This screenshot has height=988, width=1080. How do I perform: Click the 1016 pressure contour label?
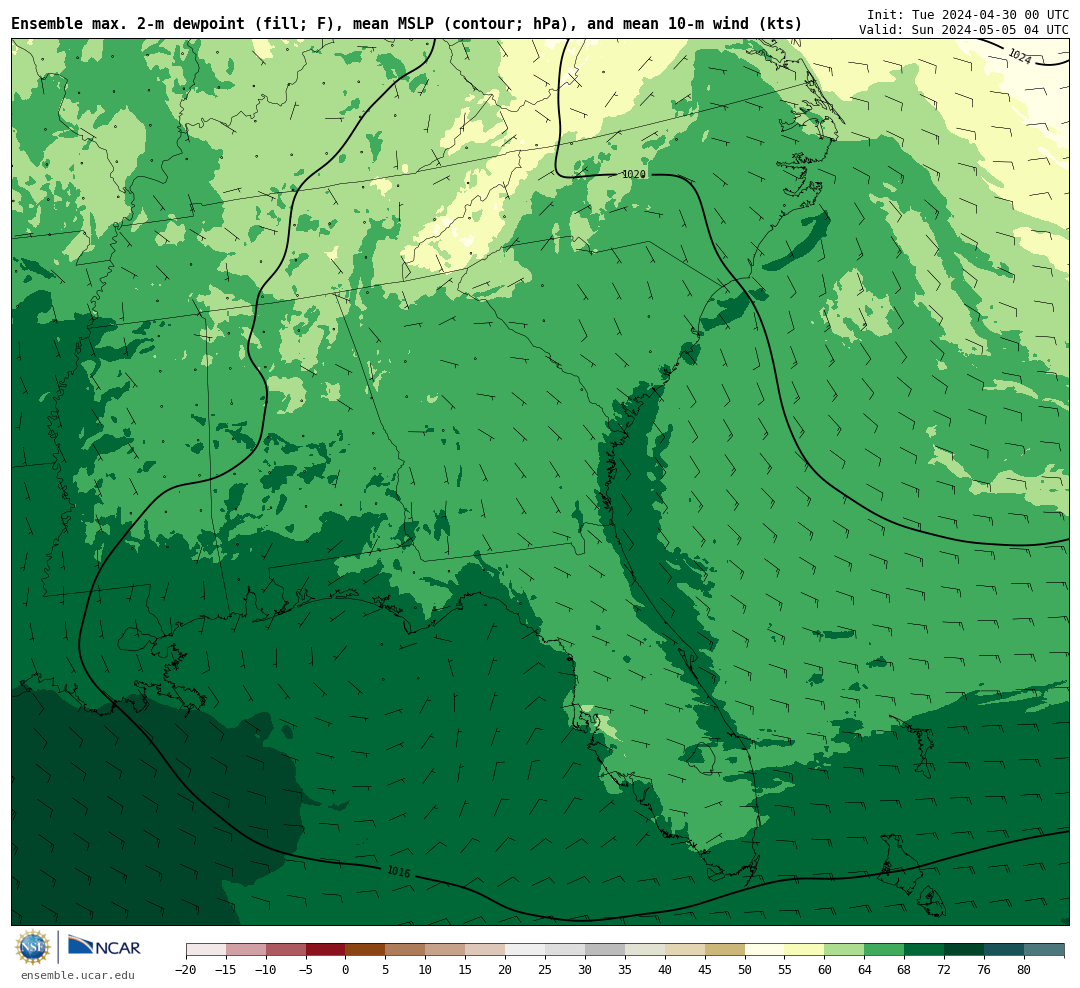coord(399,872)
